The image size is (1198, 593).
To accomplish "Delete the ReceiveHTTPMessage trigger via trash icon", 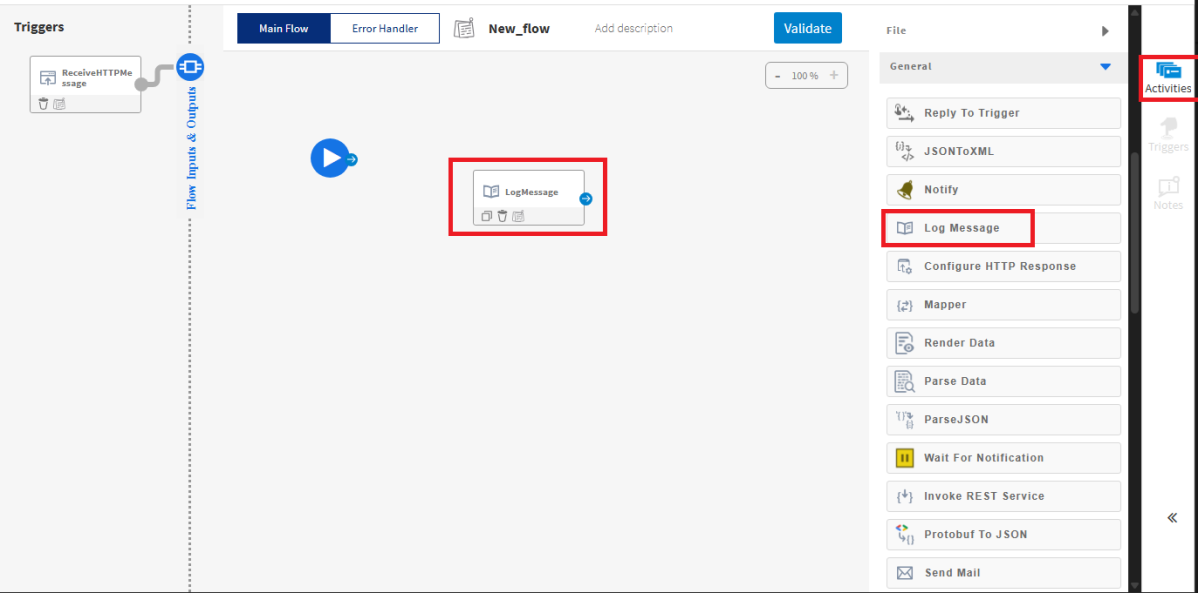I will click(x=44, y=104).
